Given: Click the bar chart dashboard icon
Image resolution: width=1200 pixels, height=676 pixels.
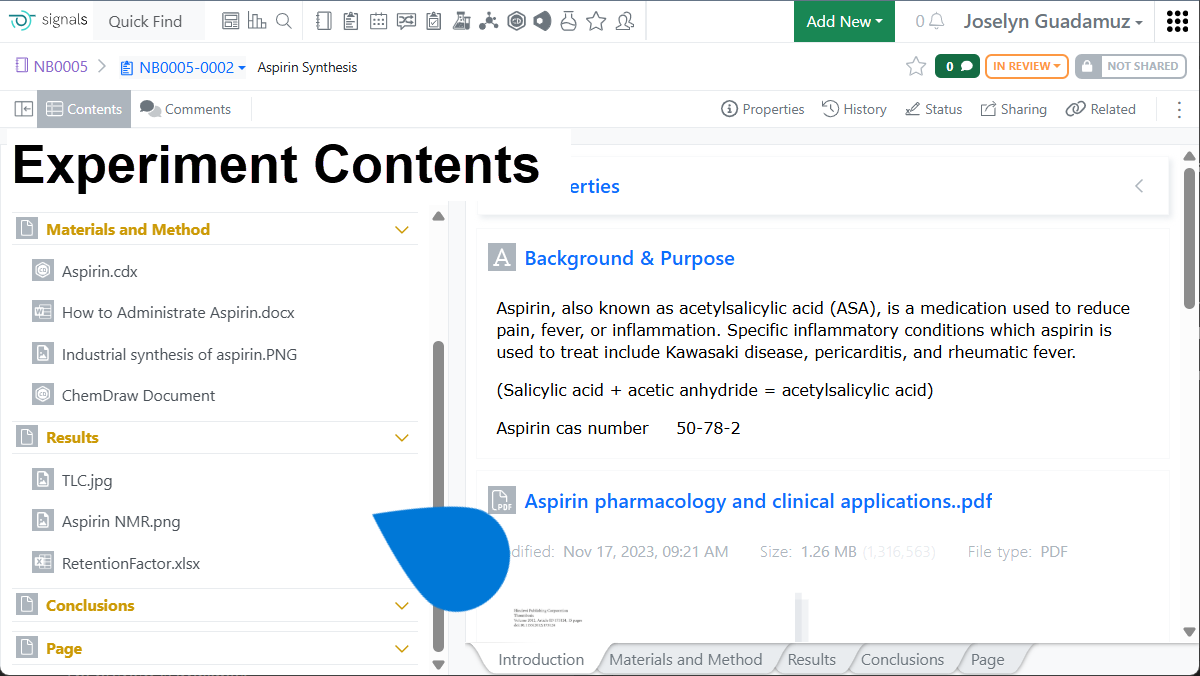Looking at the screenshot, I should [257, 21].
